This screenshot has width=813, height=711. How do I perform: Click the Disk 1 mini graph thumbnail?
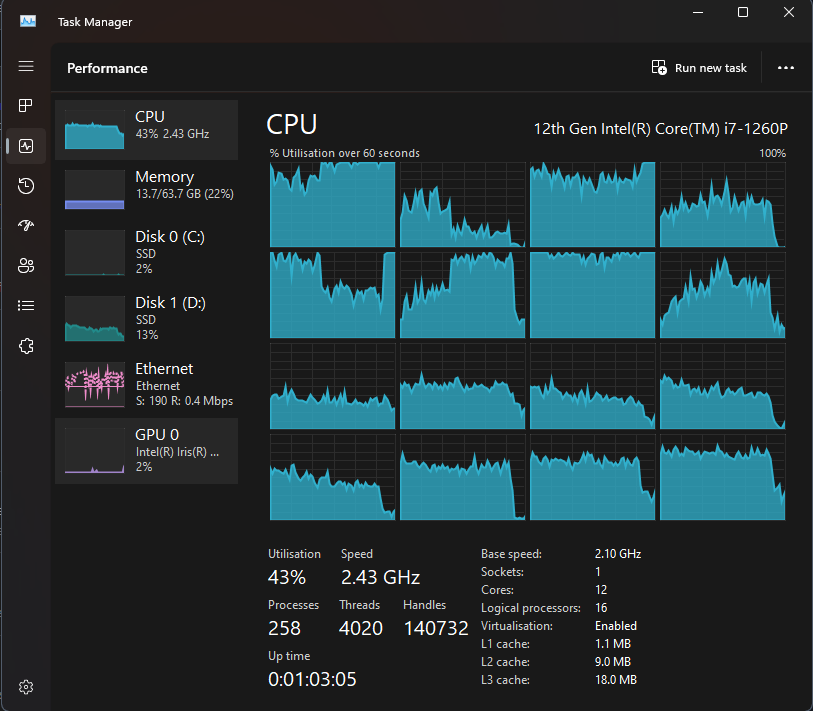(x=94, y=318)
